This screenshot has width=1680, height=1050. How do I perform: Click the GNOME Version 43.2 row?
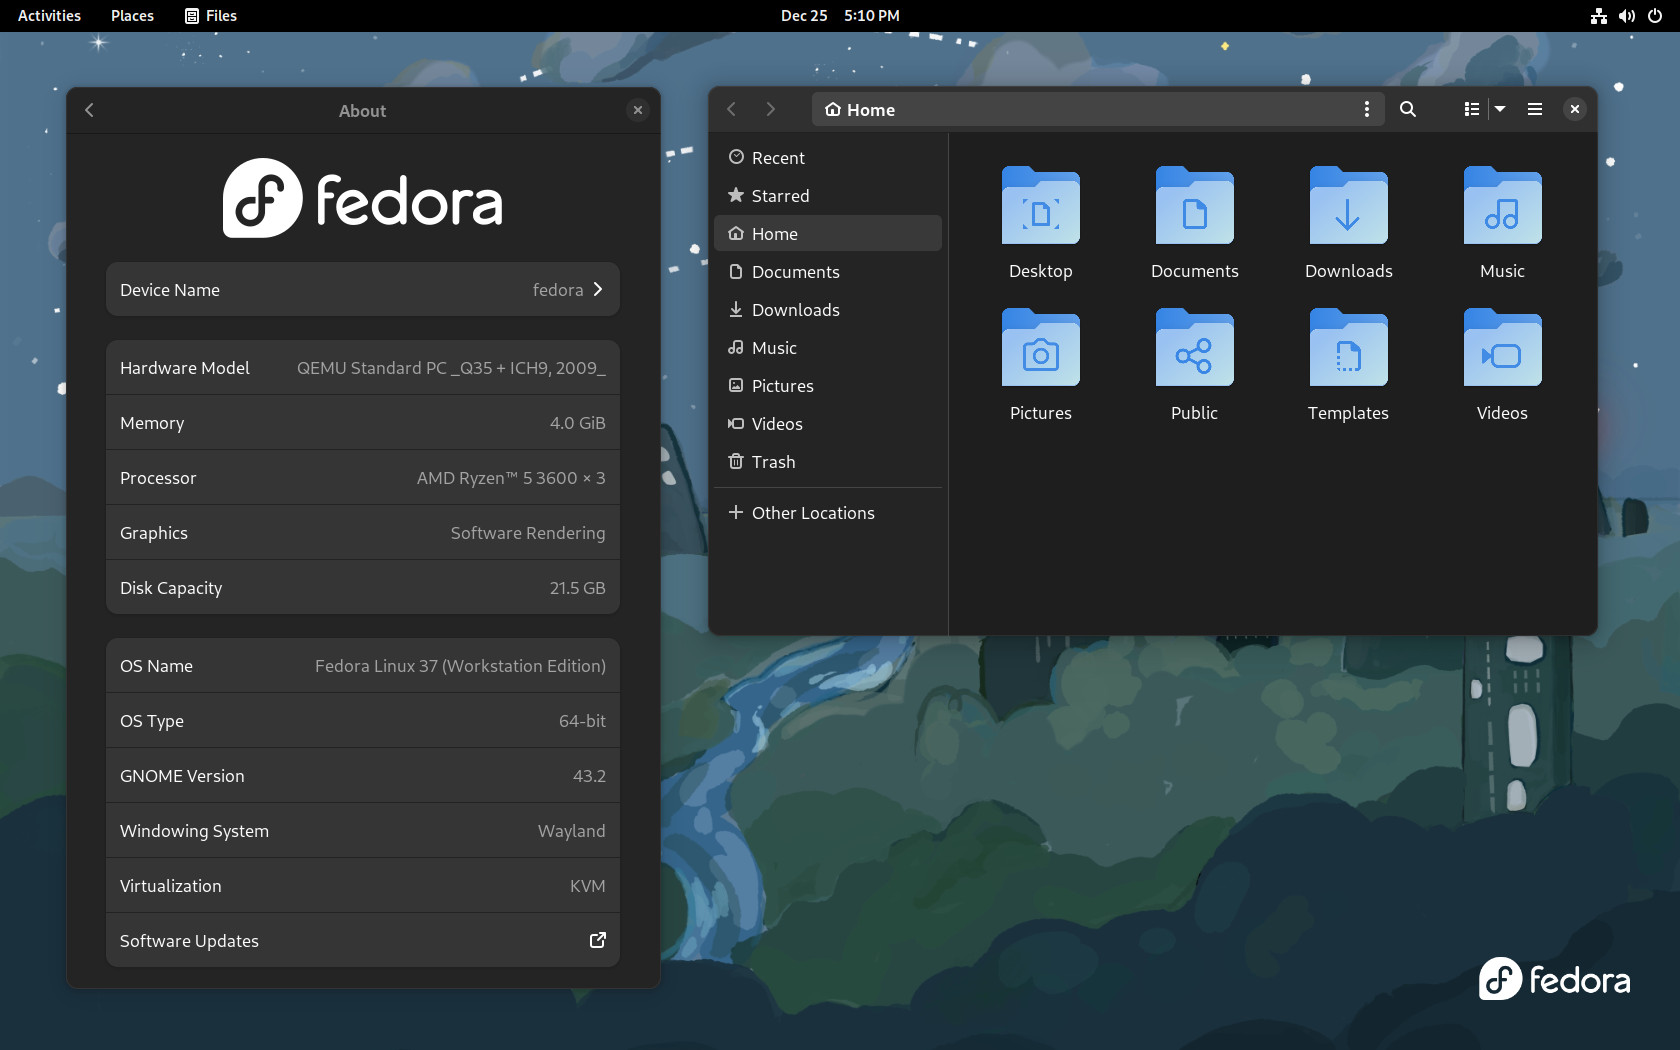tap(362, 776)
